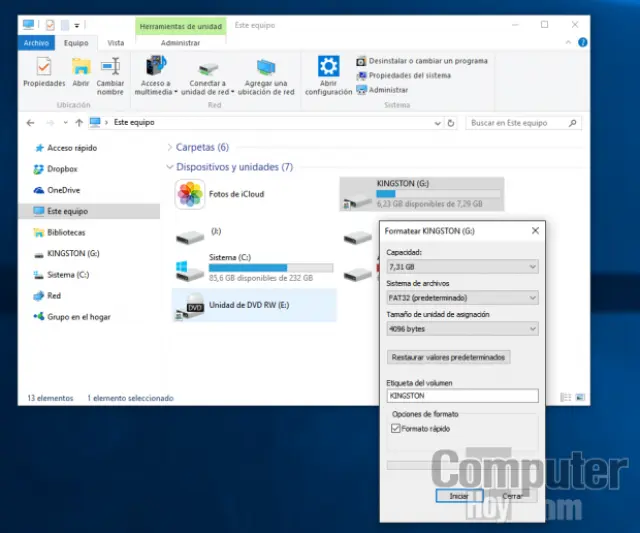Viewport: 640px width, 533px height.
Task: Click Restaurar valores predeterminados button
Action: 449,357
